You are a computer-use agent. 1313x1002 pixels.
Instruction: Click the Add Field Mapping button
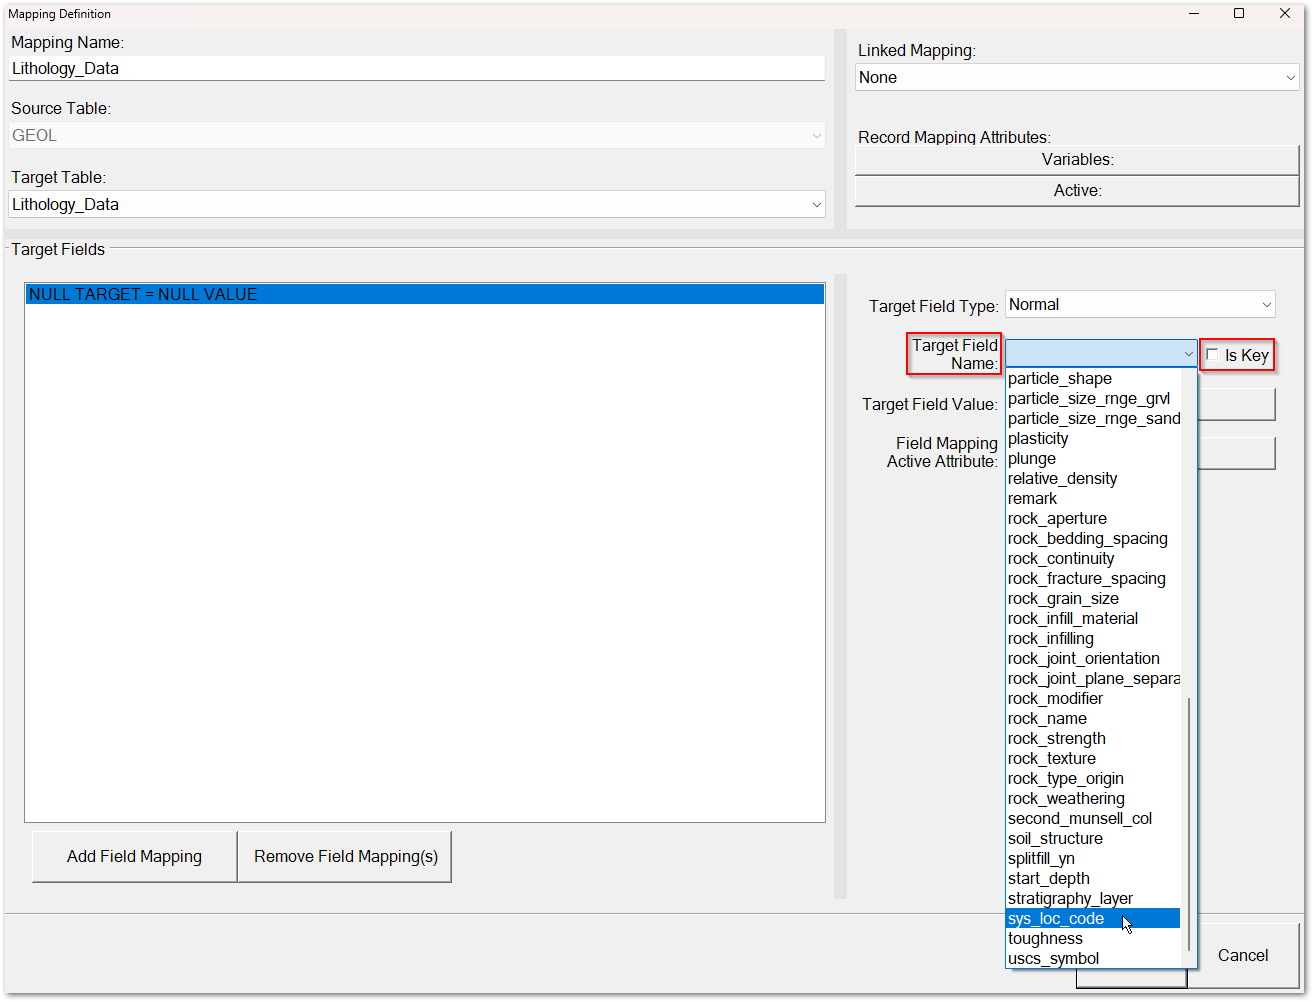(135, 857)
